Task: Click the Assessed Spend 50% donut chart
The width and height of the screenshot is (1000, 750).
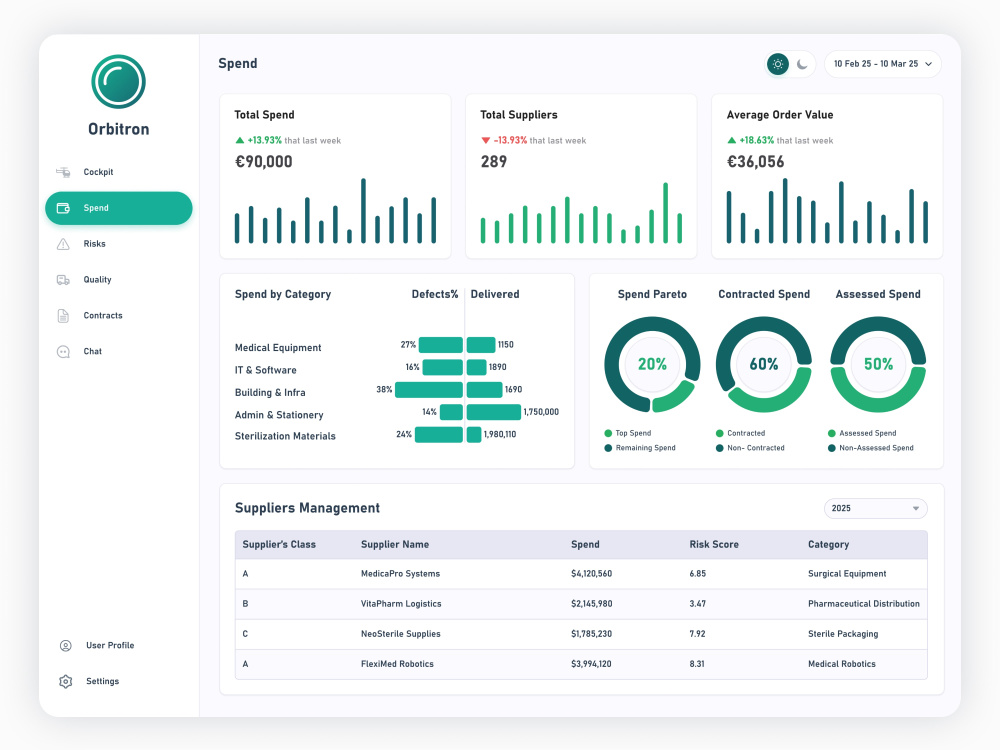Action: [x=878, y=365]
